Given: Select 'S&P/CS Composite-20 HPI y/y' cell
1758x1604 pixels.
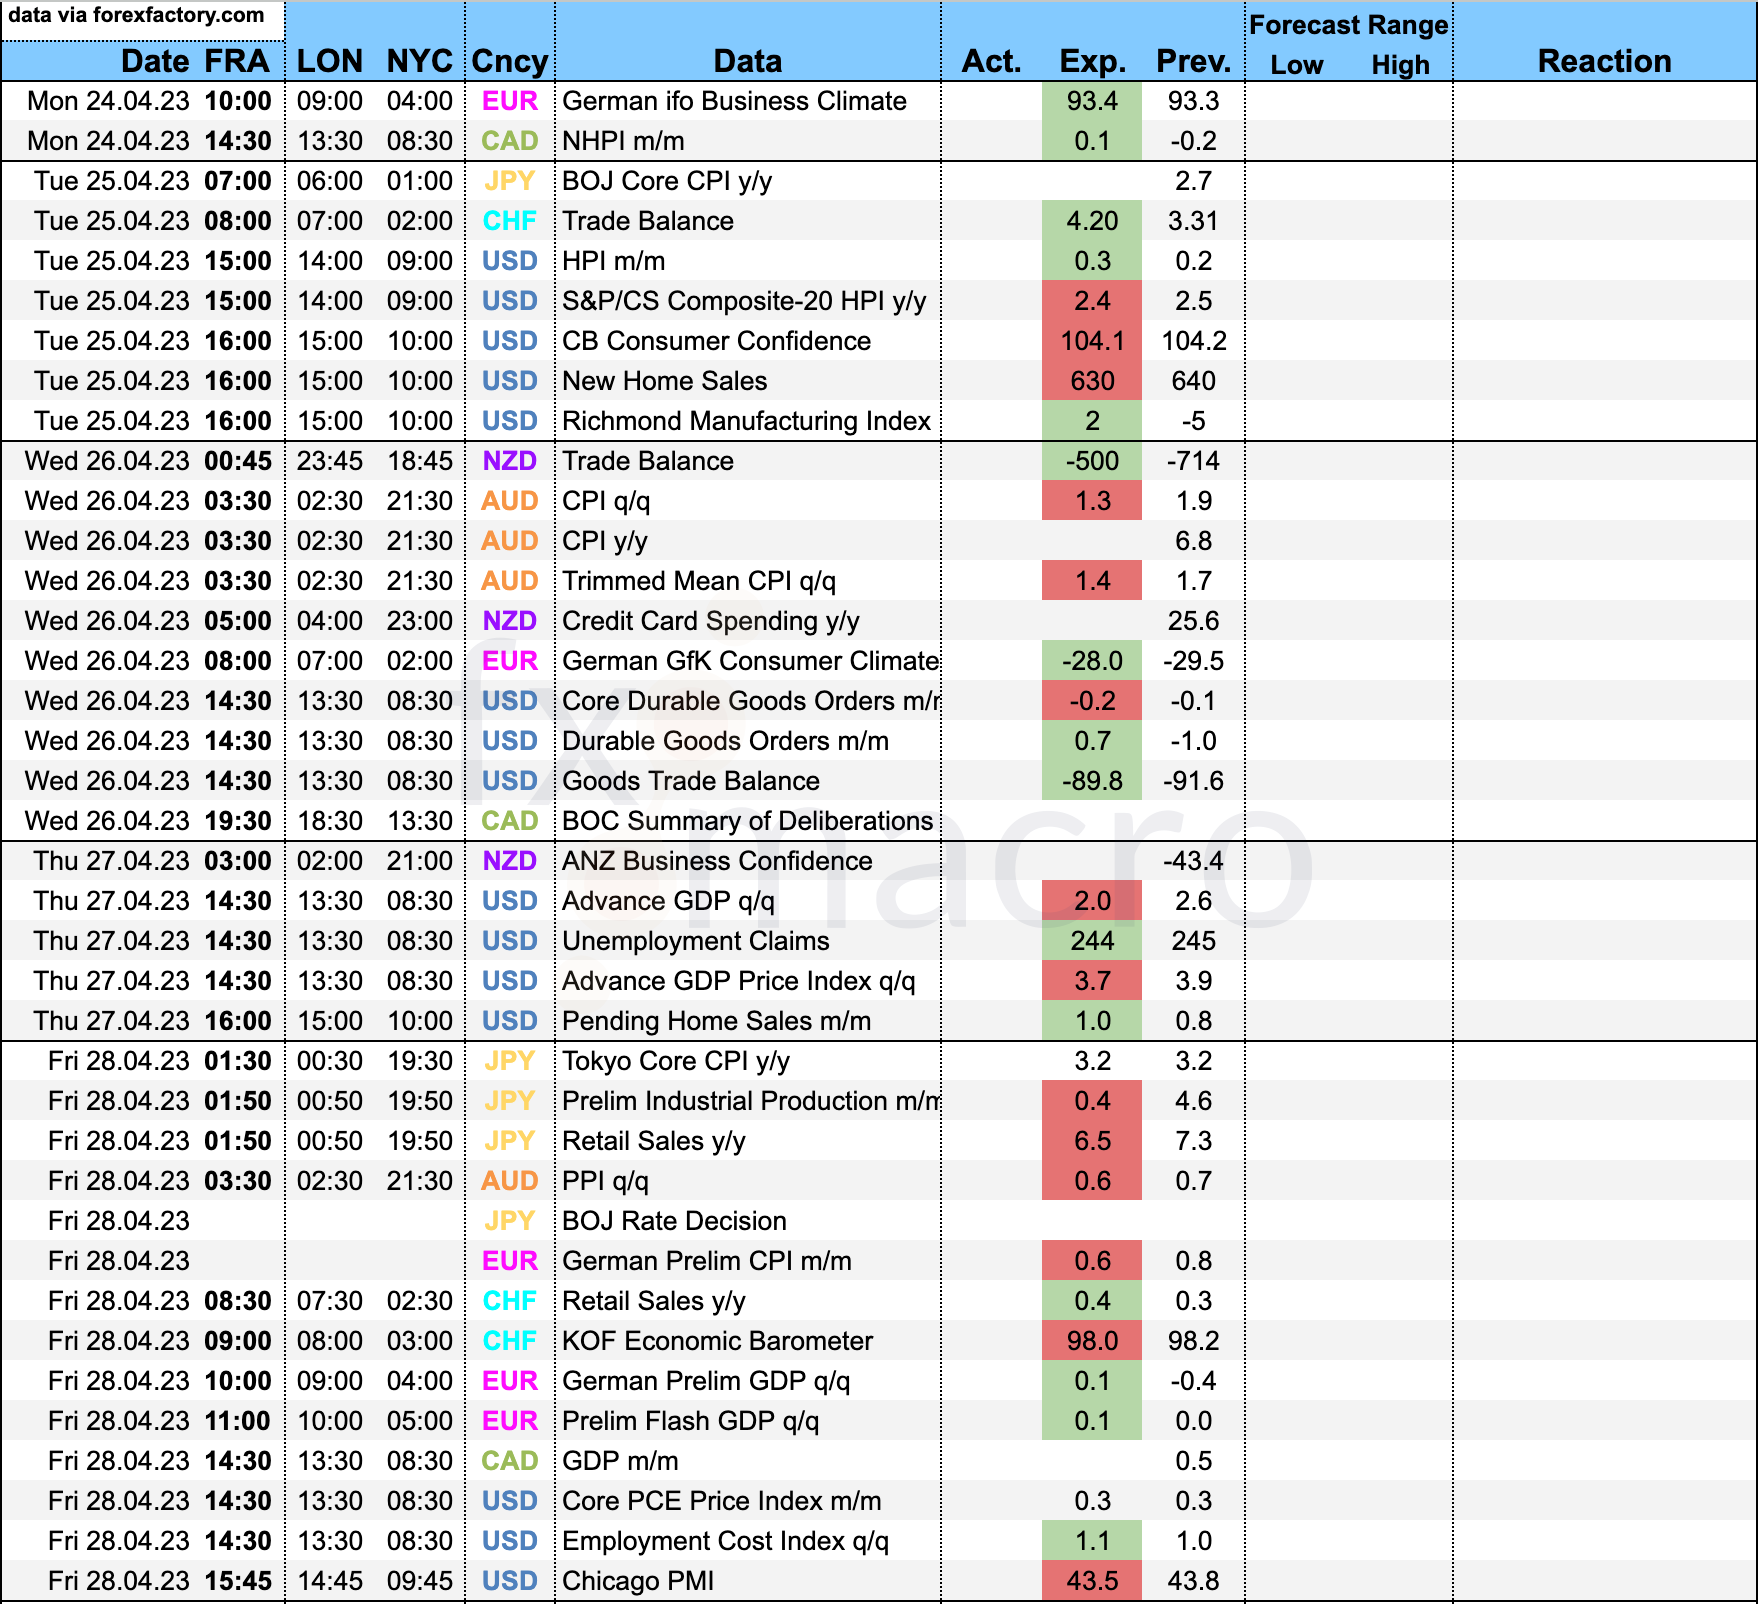Looking at the screenshot, I should [x=748, y=301].
